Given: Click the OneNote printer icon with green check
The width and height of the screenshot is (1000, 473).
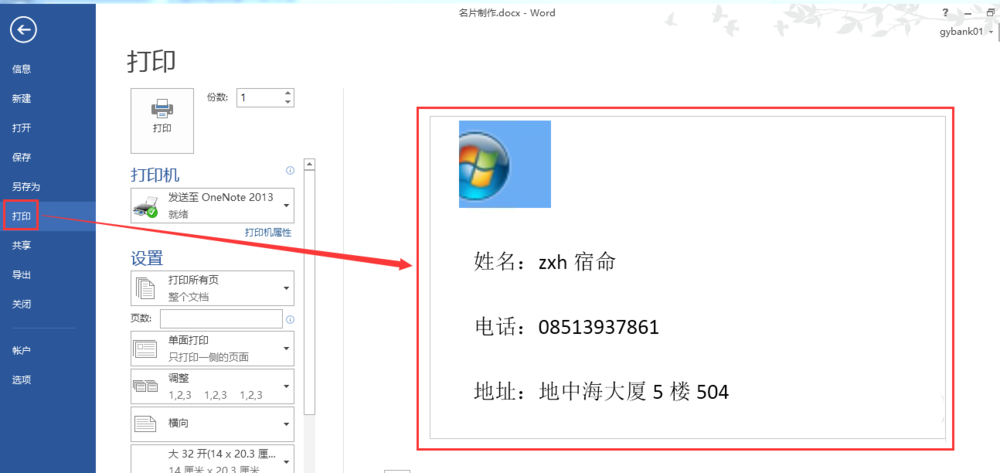Looking at the screenshot, I should [x=145, y=207].
